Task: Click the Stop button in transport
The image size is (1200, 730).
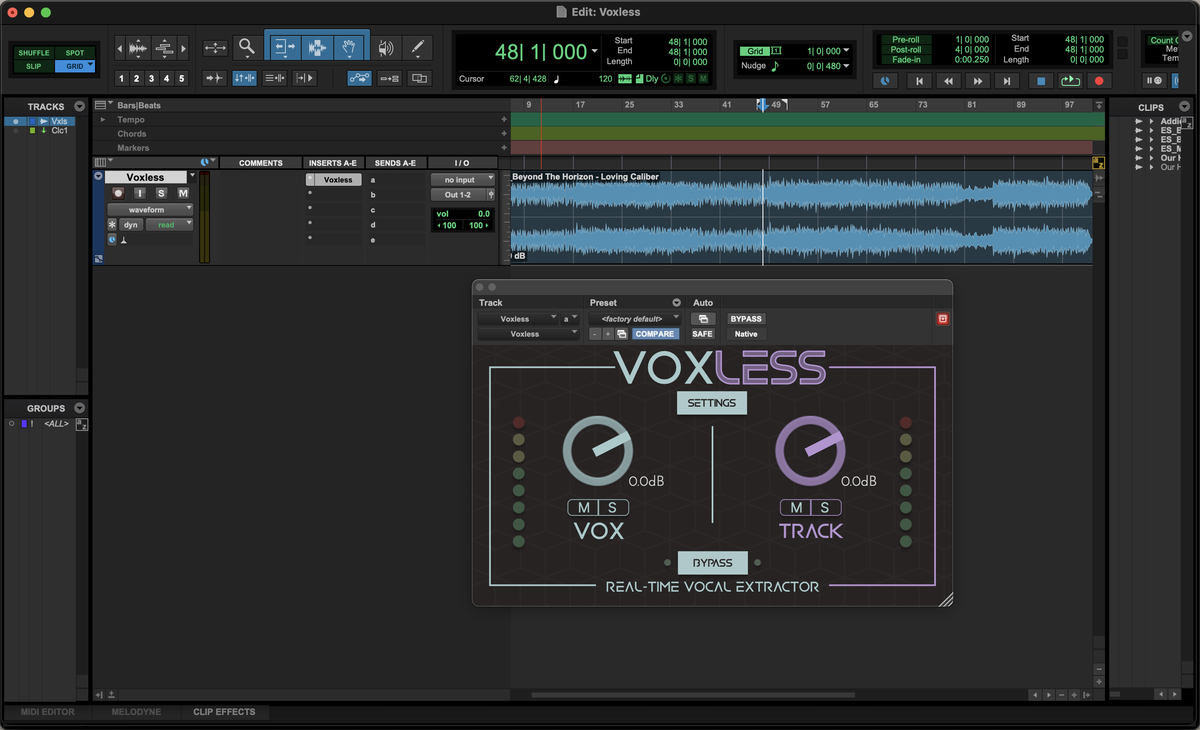Action: coord(1040,81)
